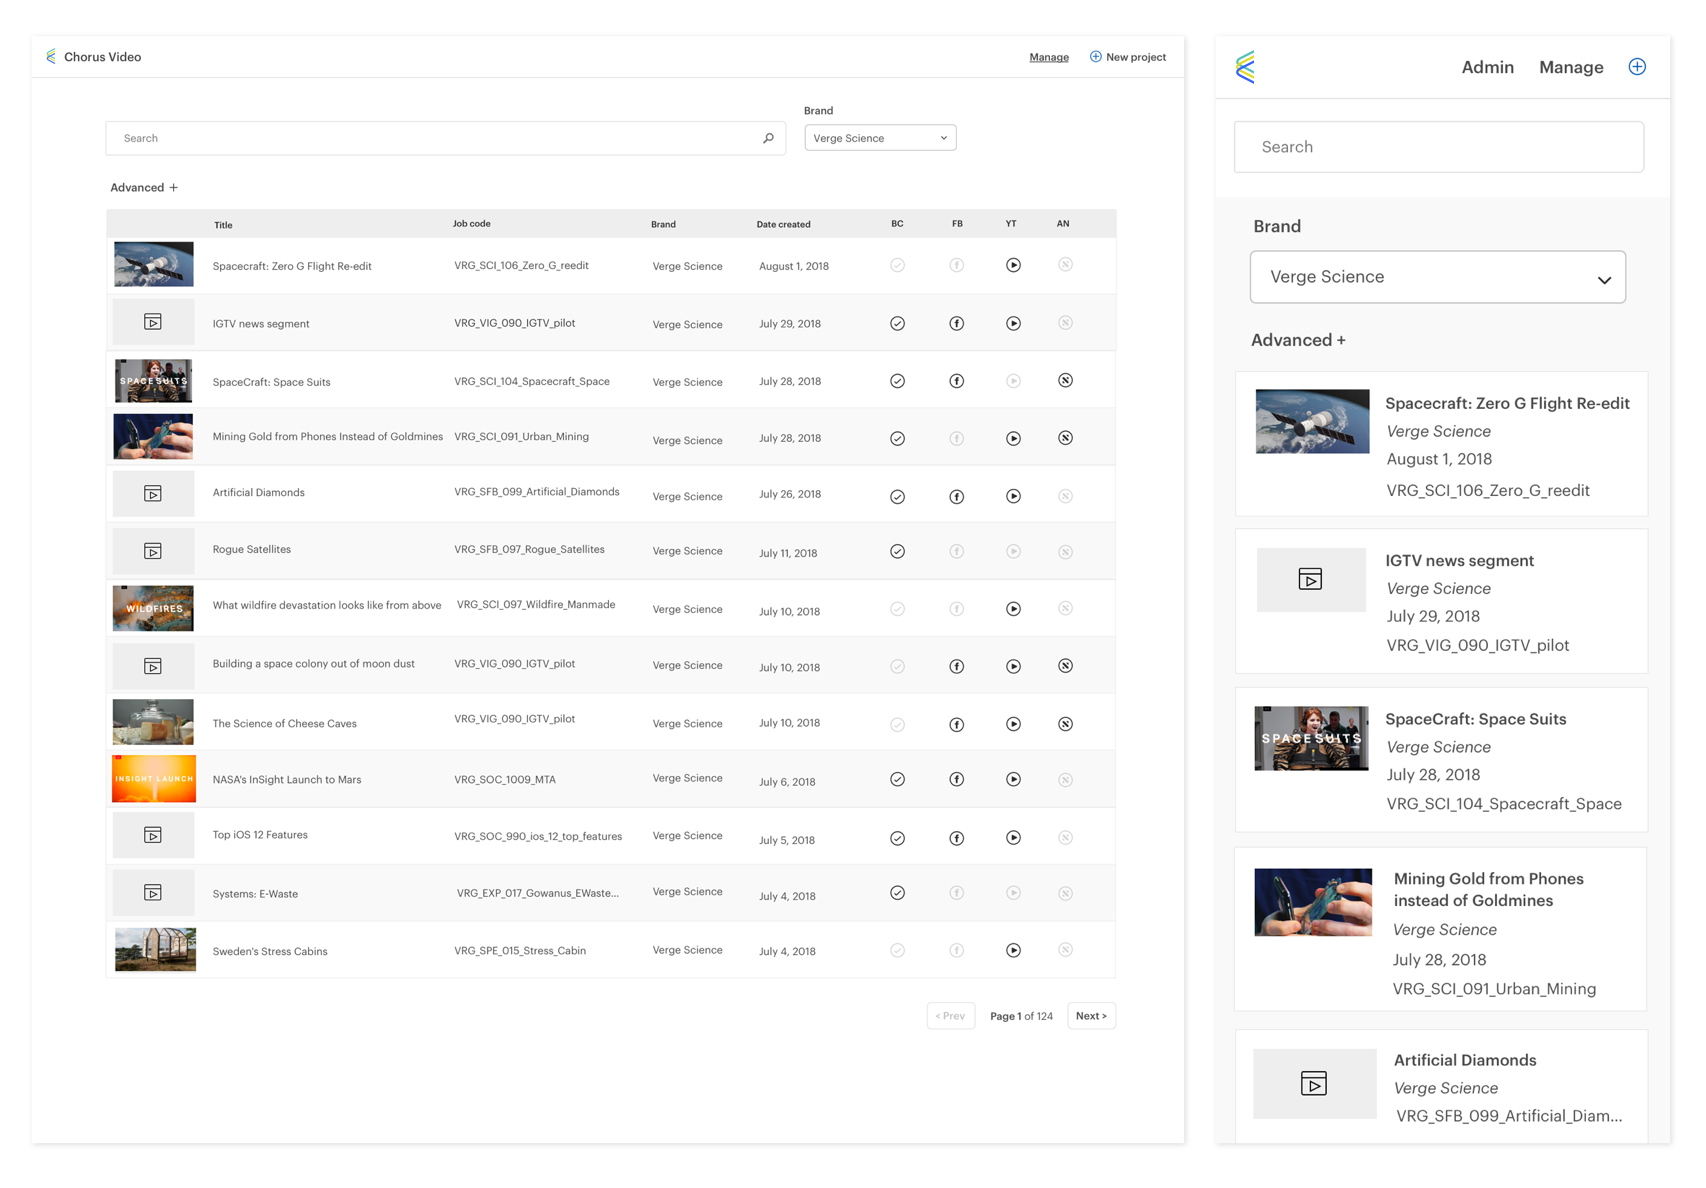Click Apple News icon for Mining Gold row
Image resolution: width=1706 pixels, height=1188 pixels.
[x=1065, y=438]
